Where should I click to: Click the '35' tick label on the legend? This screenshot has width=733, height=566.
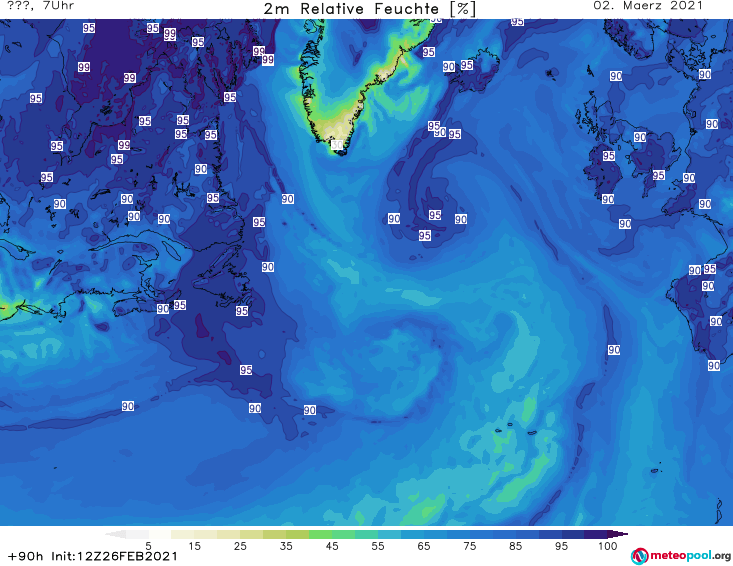click(x=286, y=546)
